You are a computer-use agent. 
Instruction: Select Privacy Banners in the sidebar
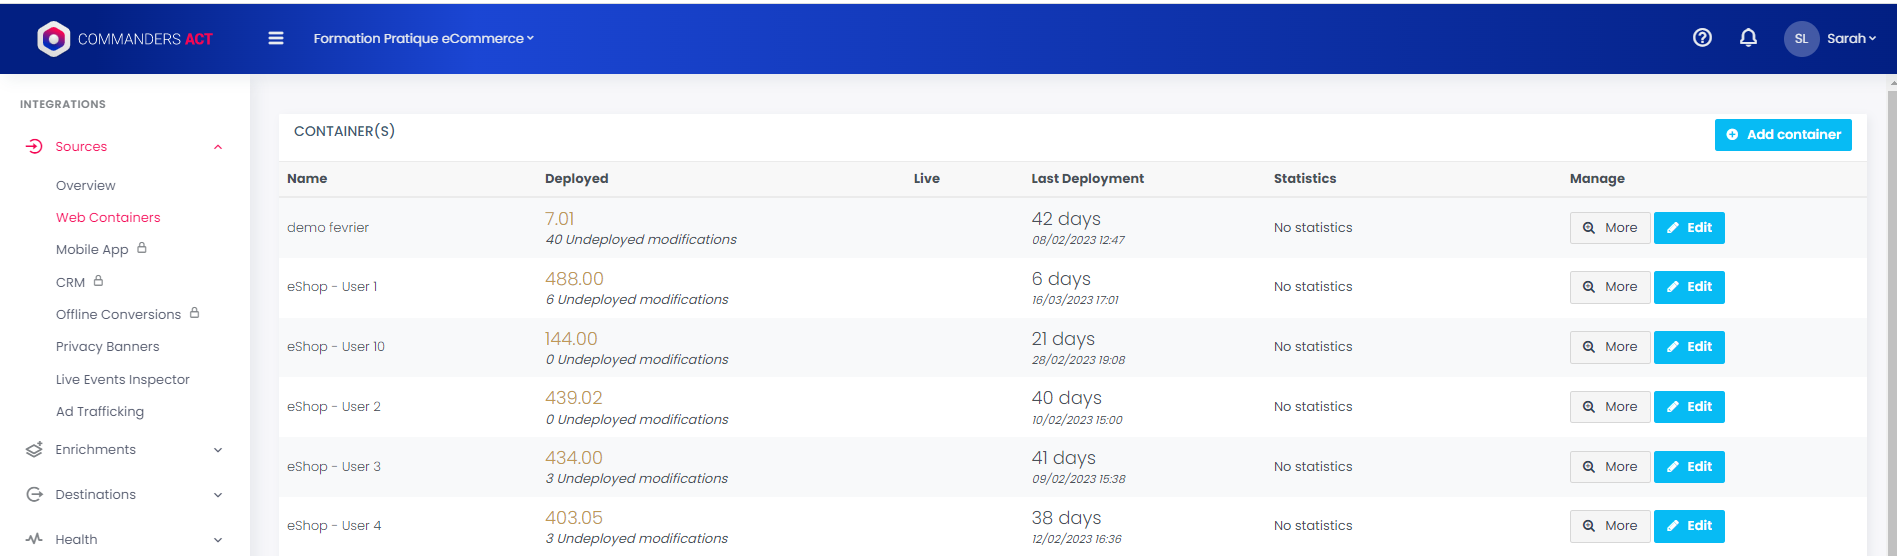tap(108, 347)
